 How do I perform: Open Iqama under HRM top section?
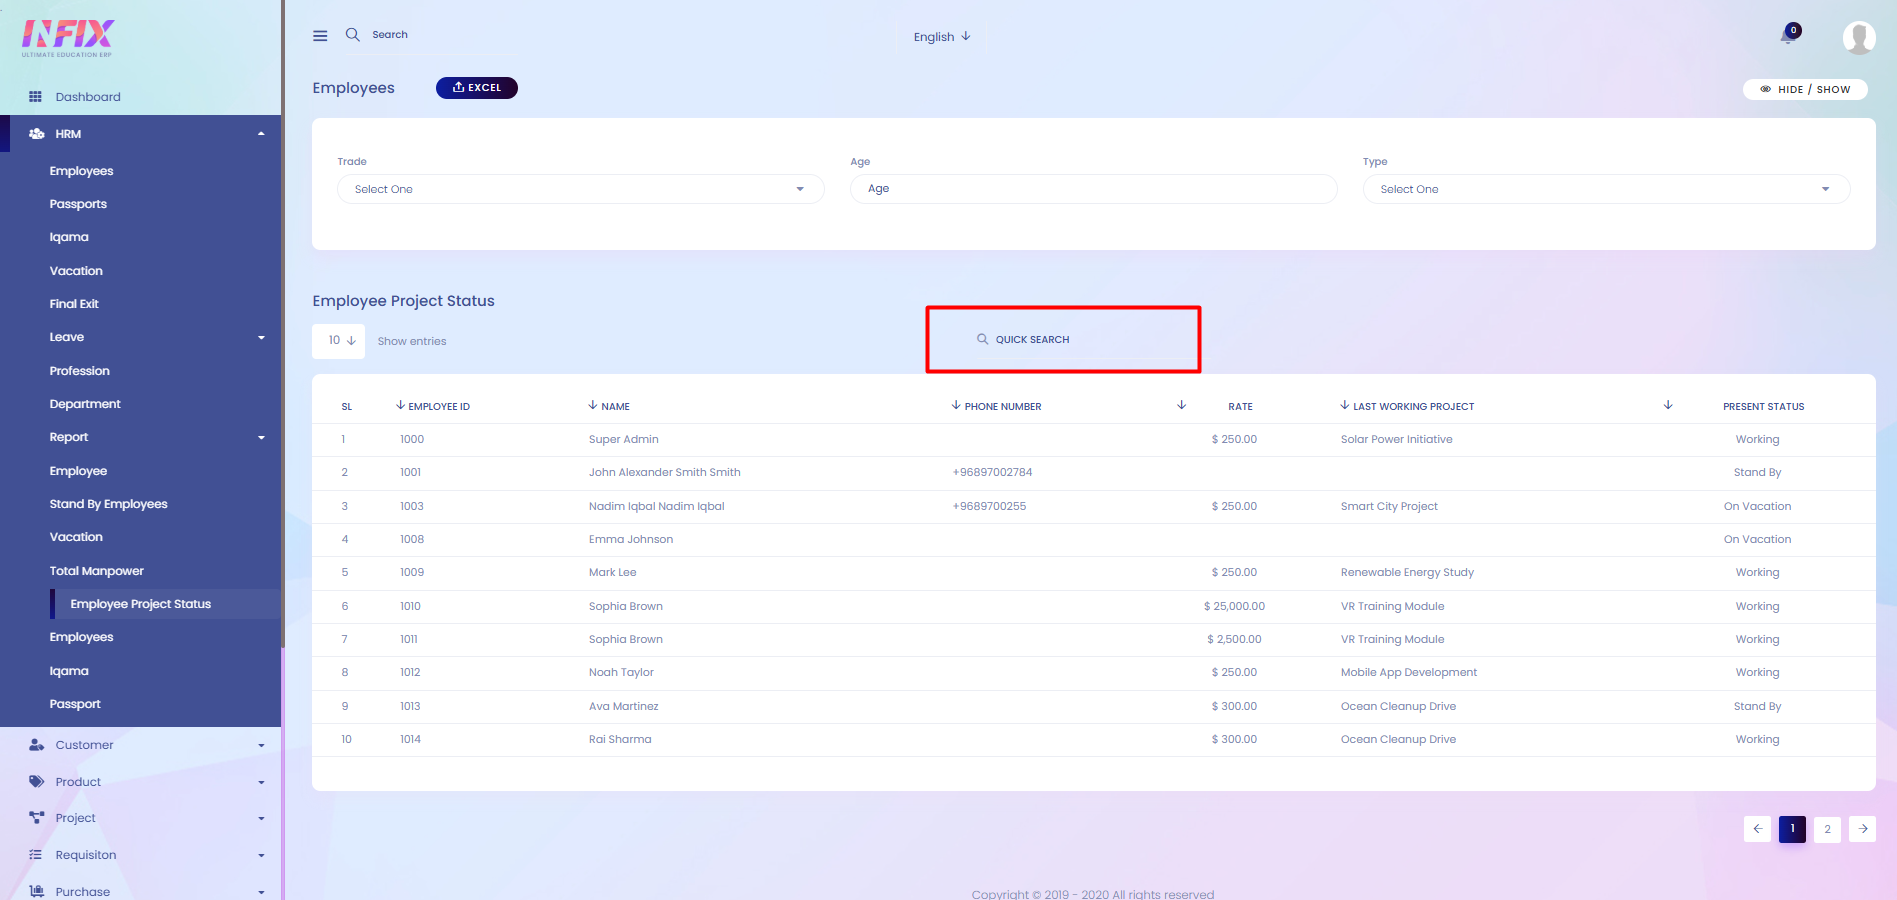(69, 237)
